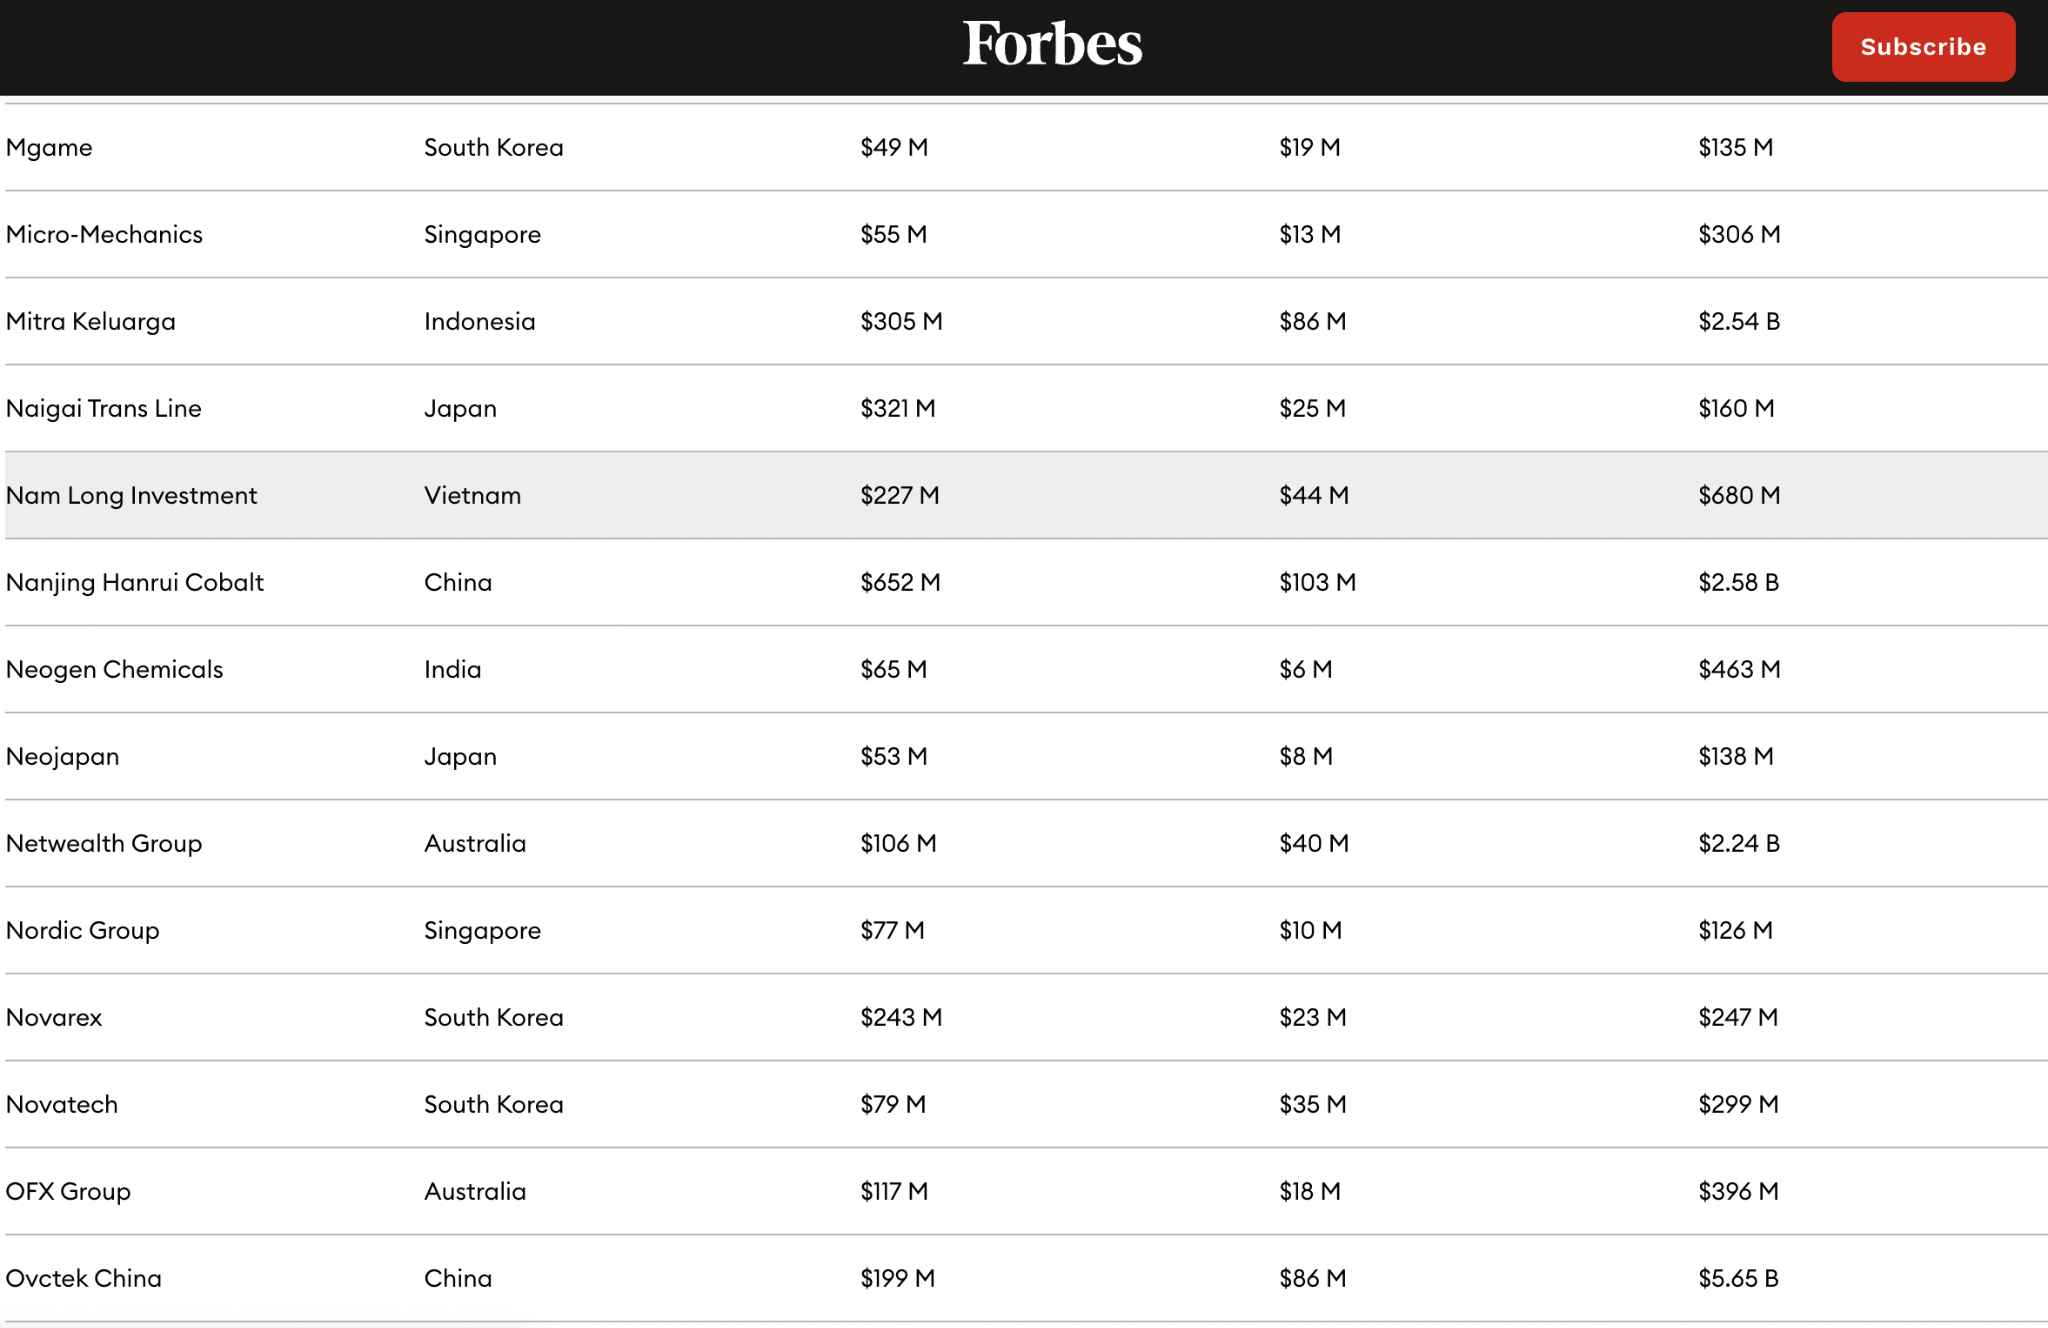Click the $5.65 B market value cell

pos(1738,1278)
